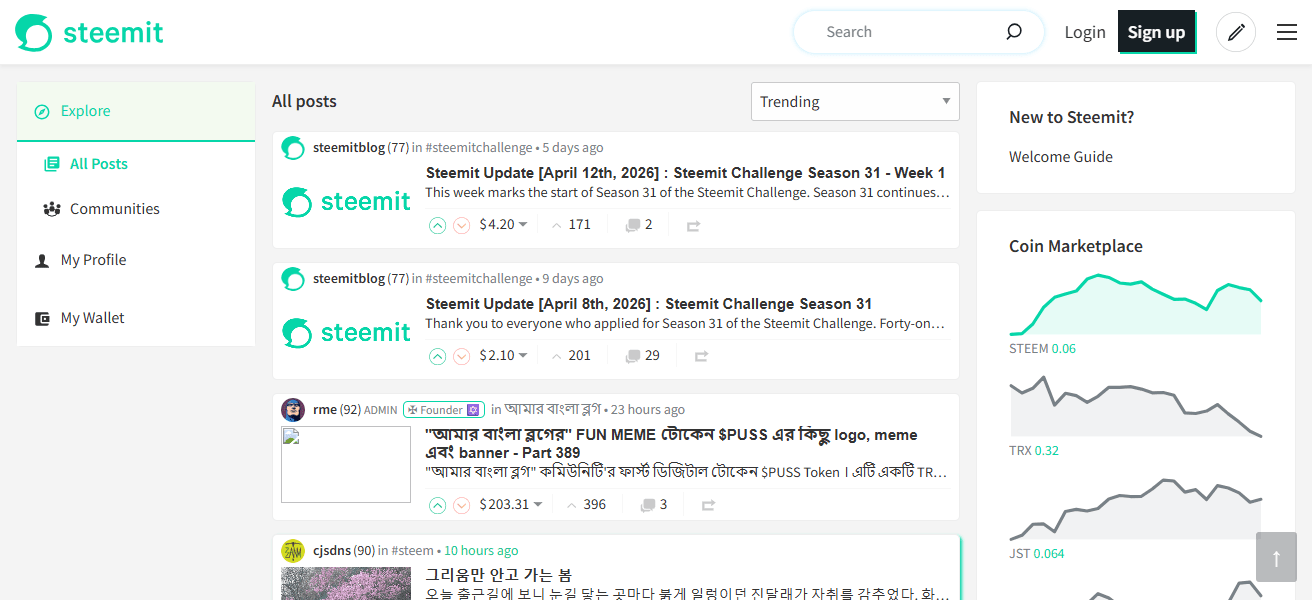Click the Steemit logo in the header
The width and height of the screenshot is (1312, 600).
coord(89,32)
